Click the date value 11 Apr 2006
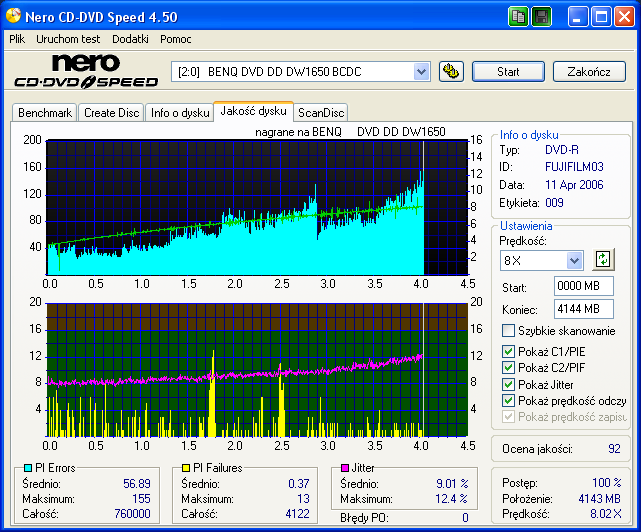 point(574,185)
